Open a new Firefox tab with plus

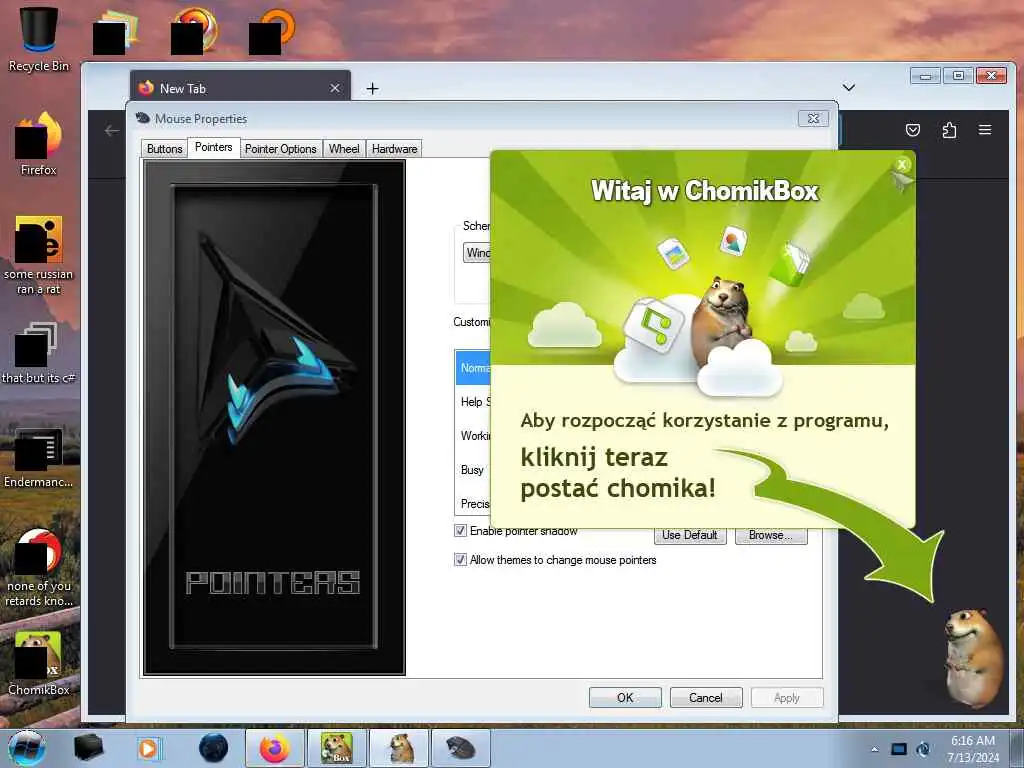point(372,88)
